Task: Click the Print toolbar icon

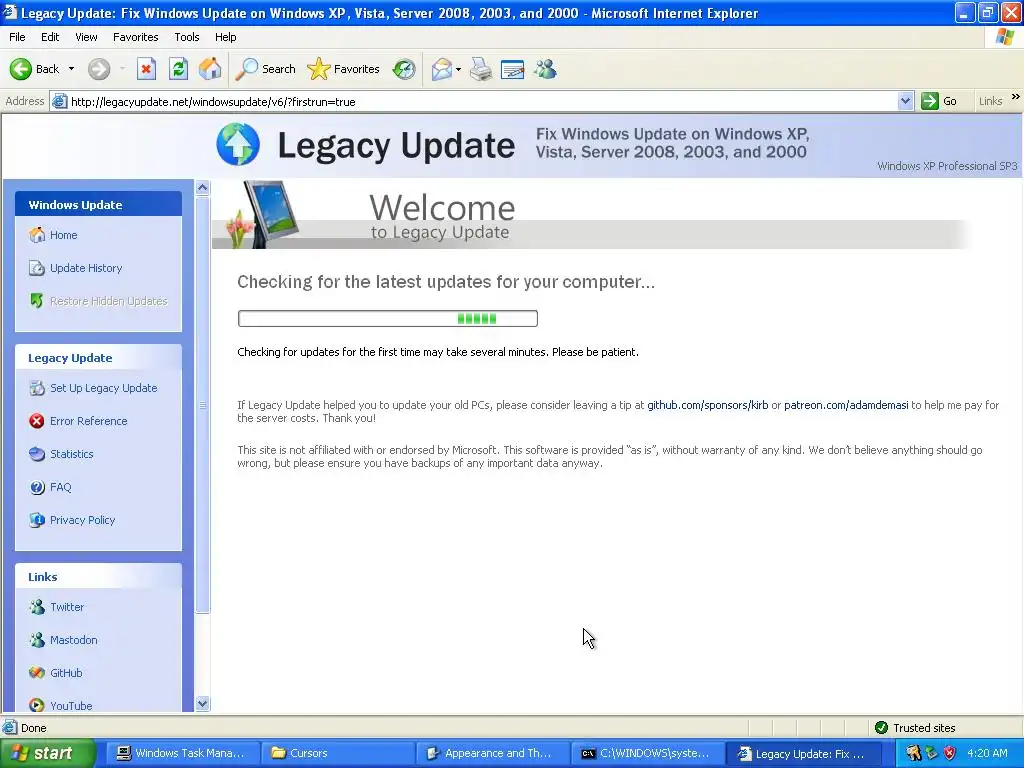Action: point(481,69)
